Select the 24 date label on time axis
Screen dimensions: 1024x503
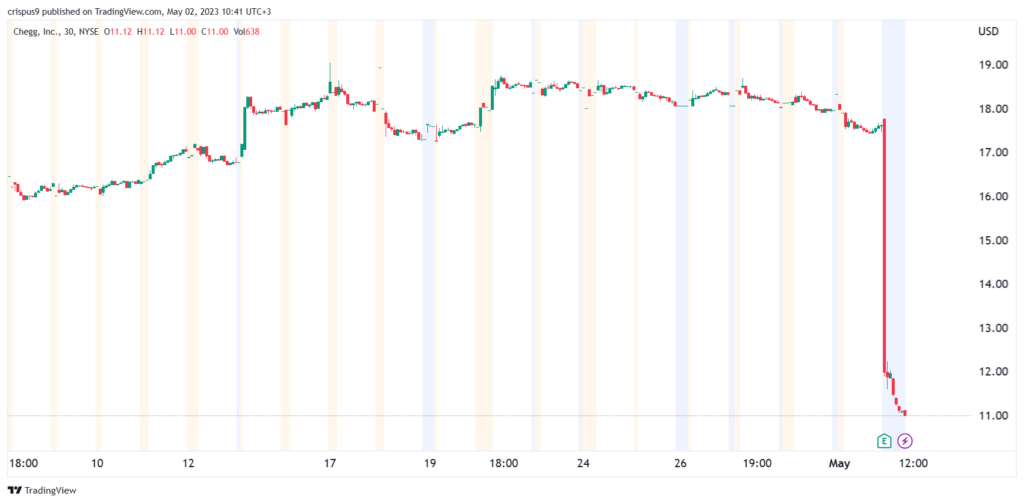tap(585, 464)
